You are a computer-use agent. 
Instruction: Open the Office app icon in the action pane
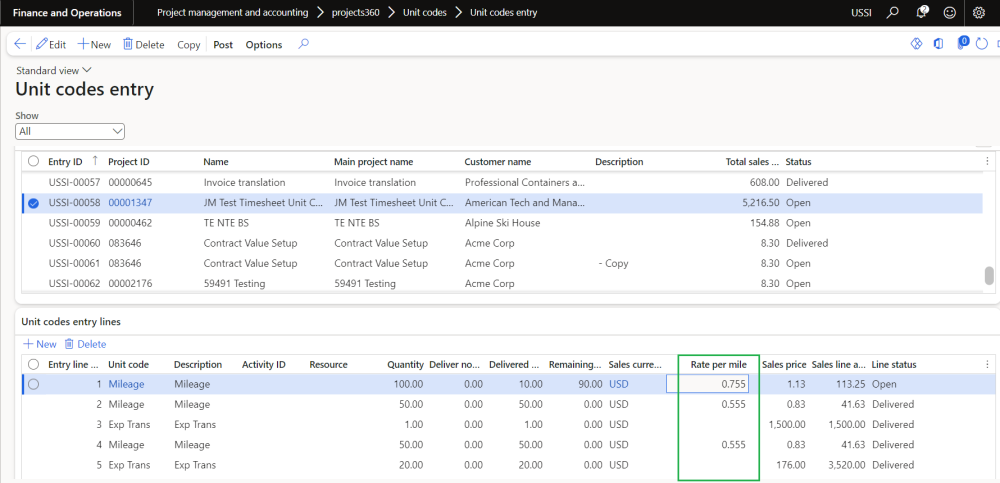tap(938, 44)
